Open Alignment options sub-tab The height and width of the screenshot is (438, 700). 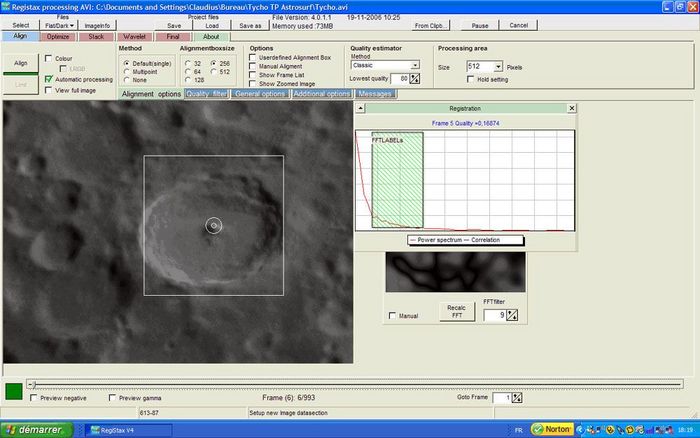pos(151,94)
